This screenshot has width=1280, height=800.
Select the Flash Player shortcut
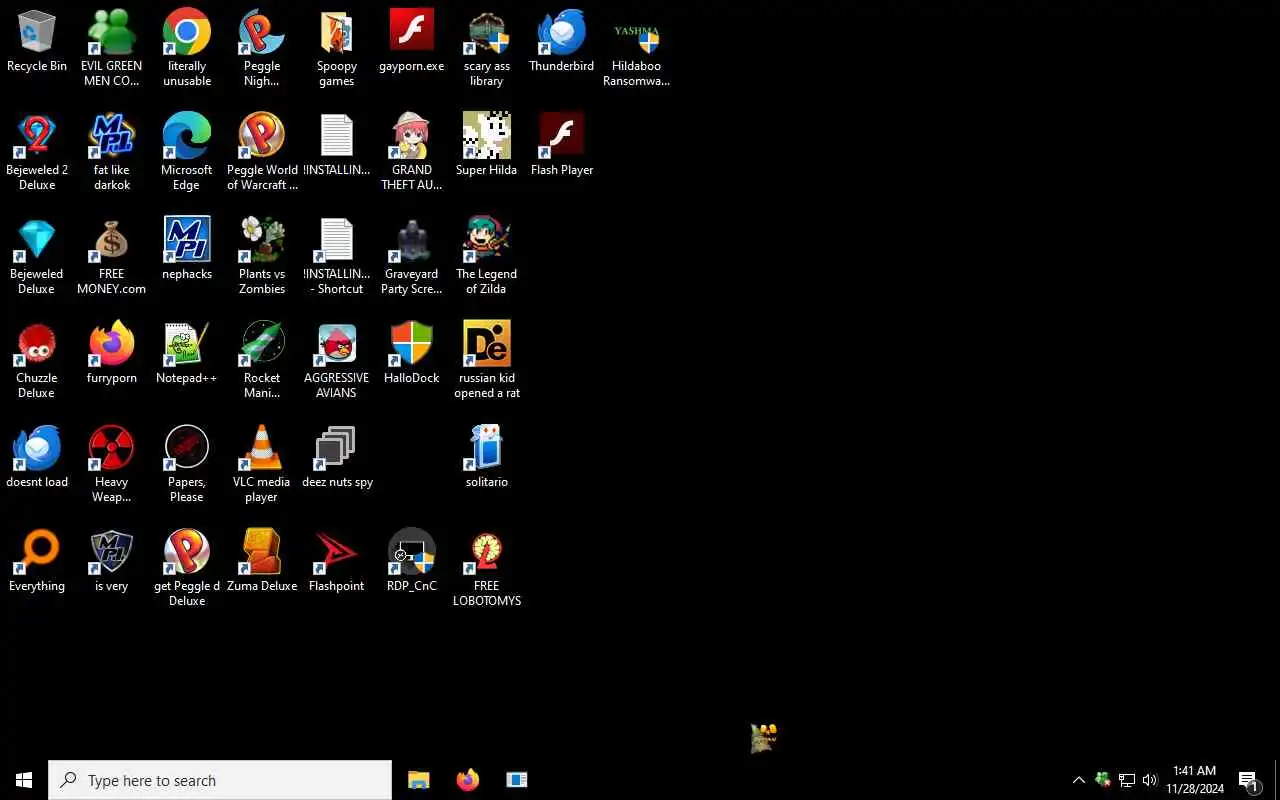click(x=562, y=146)
